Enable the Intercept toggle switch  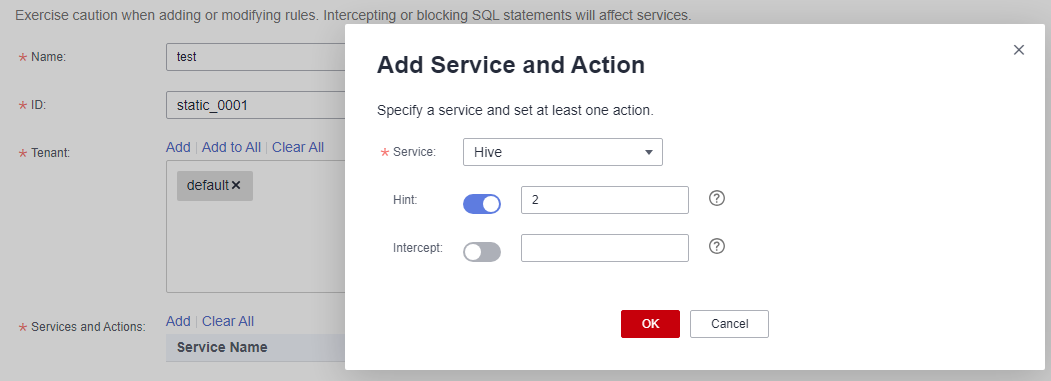(482, 252)
